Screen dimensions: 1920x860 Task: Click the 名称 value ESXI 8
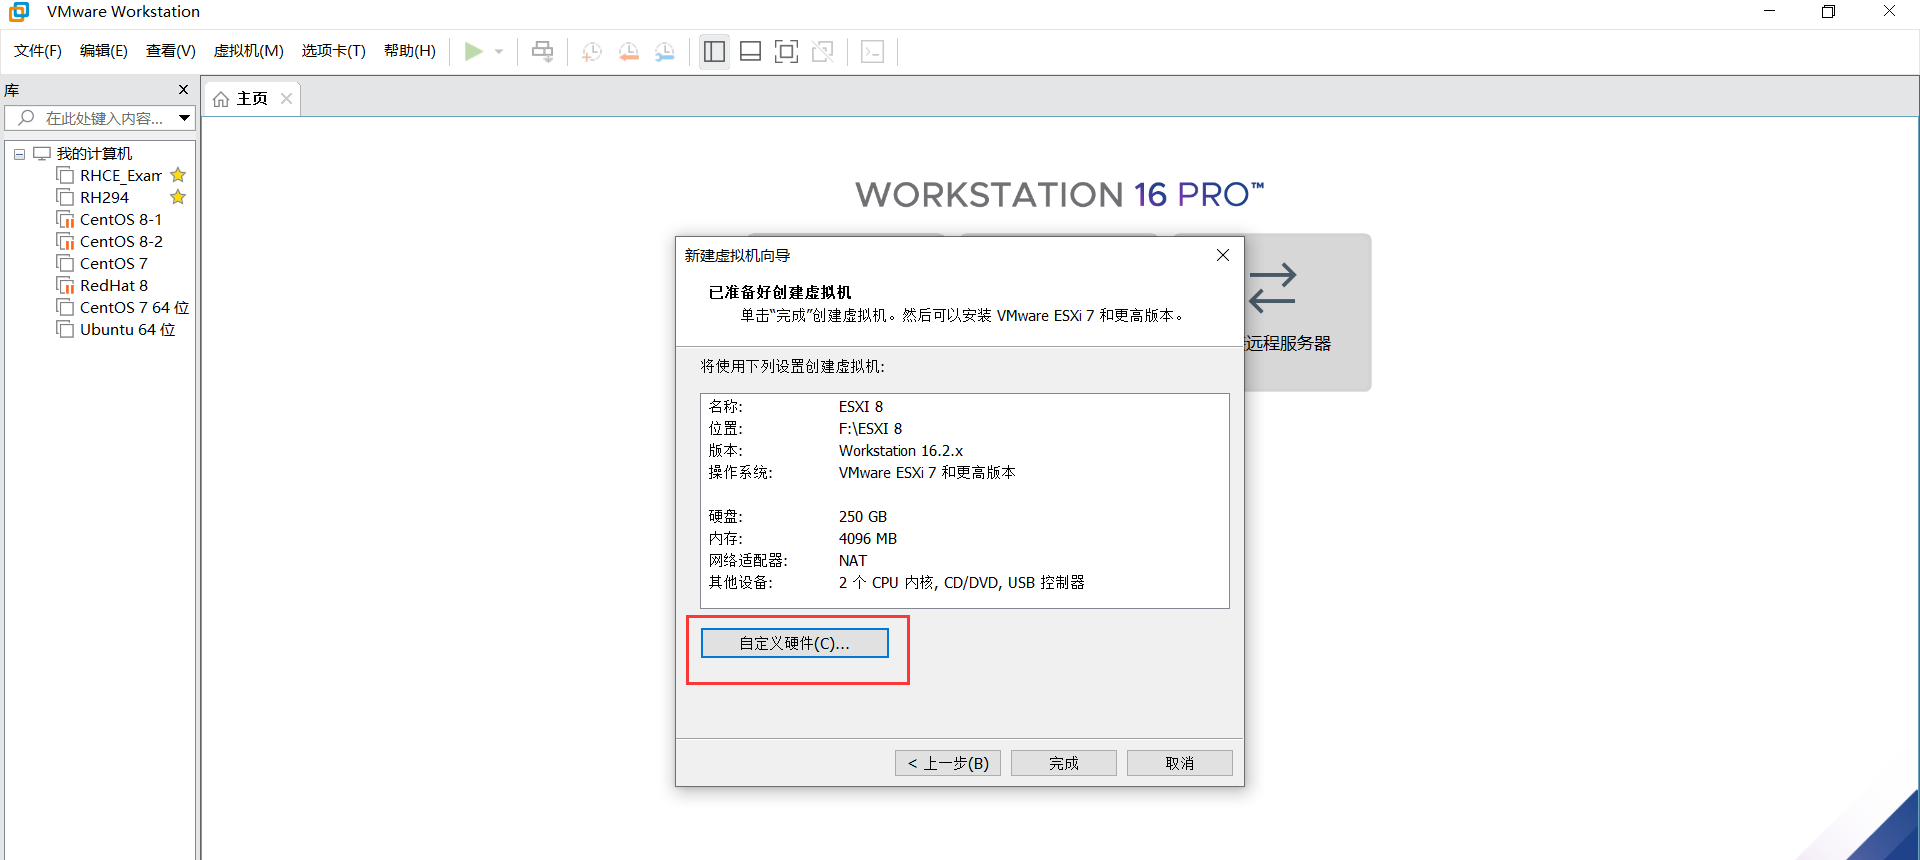pos(861,407)
